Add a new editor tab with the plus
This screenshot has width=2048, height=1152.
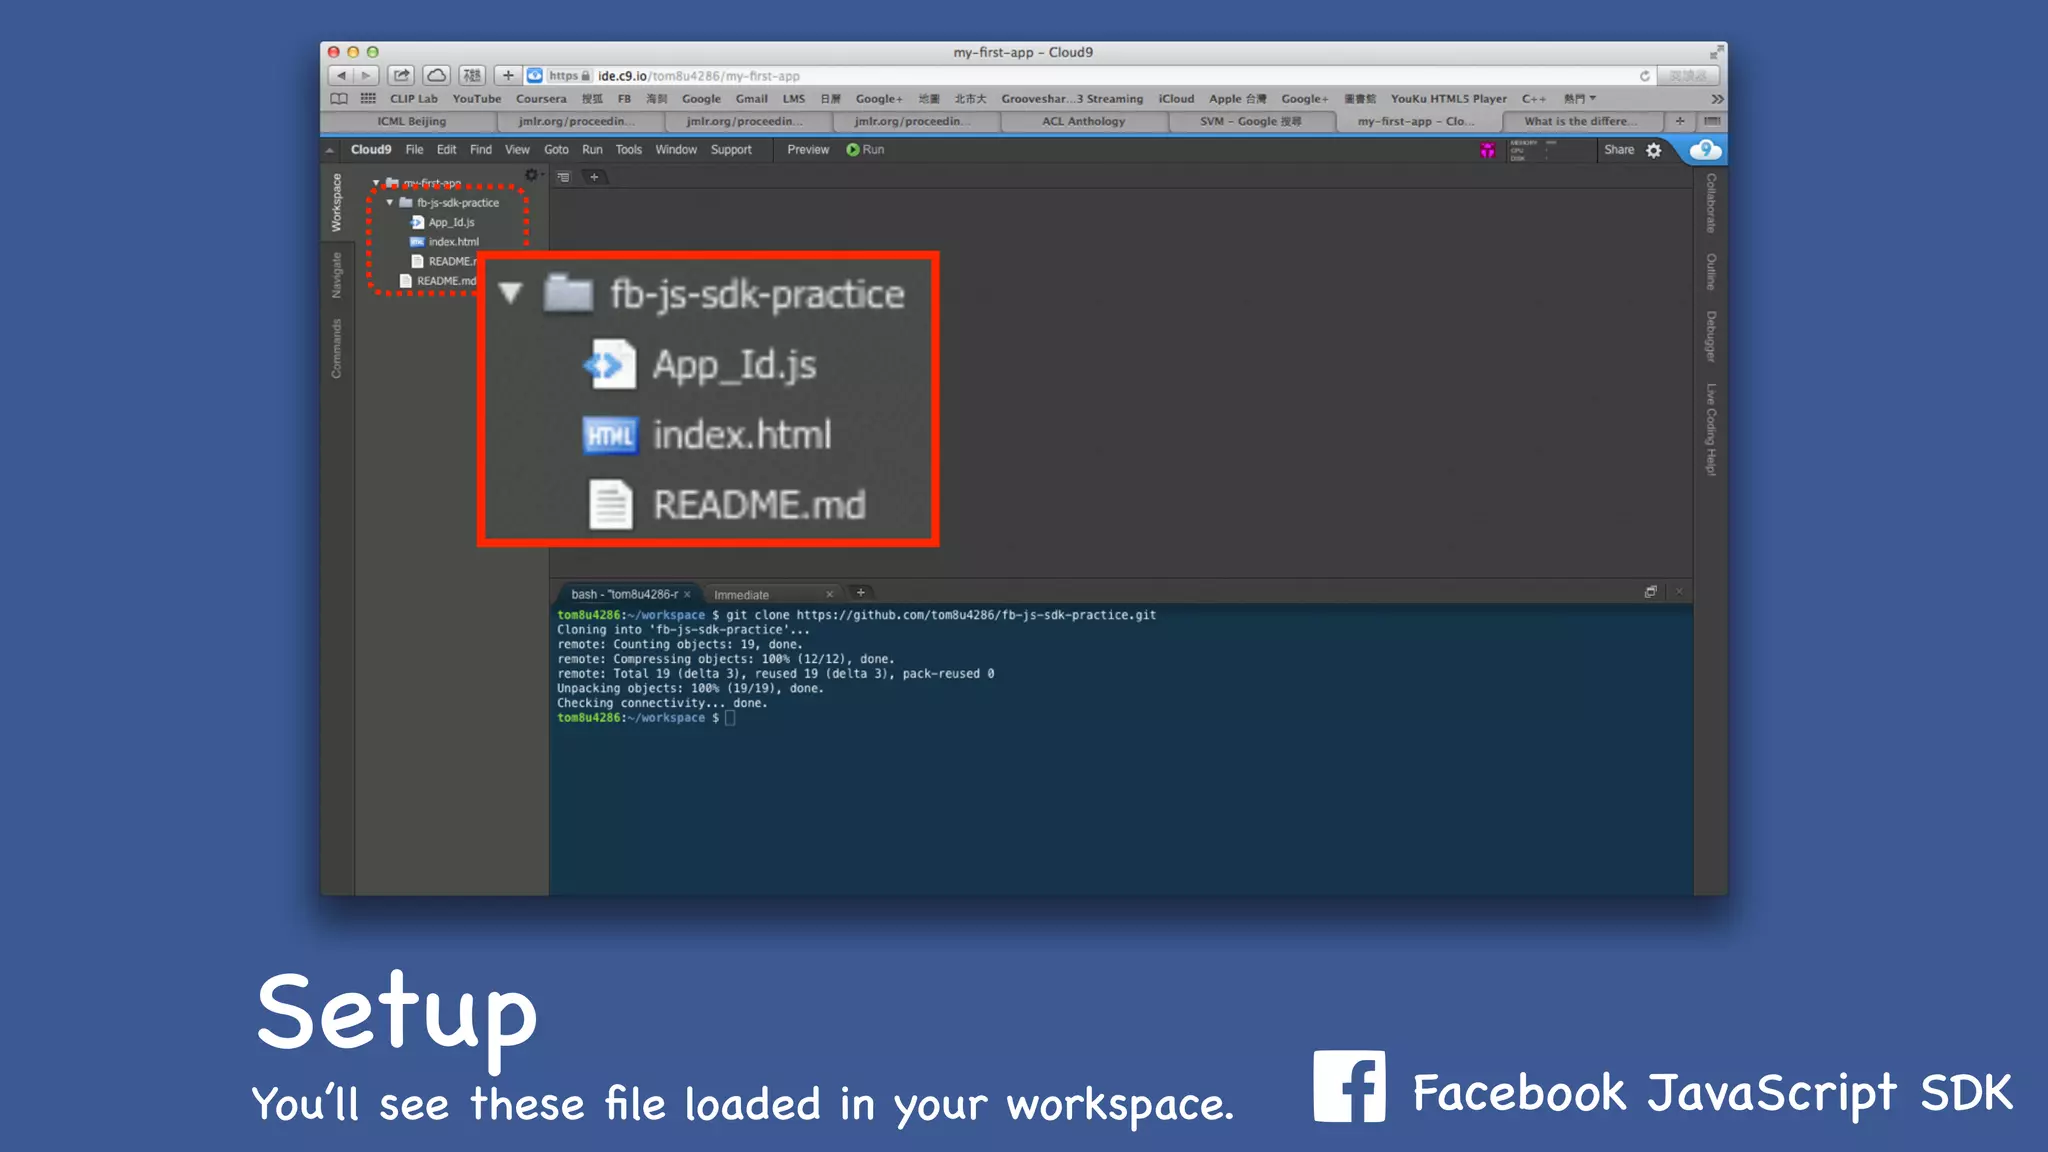(x=594, y=177)
